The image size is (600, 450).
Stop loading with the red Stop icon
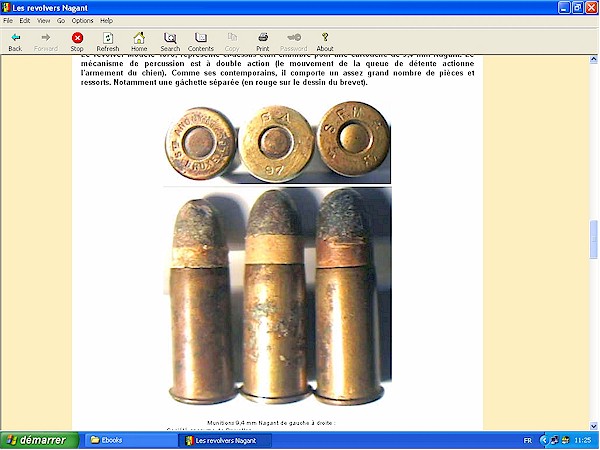tap(77, 42)
